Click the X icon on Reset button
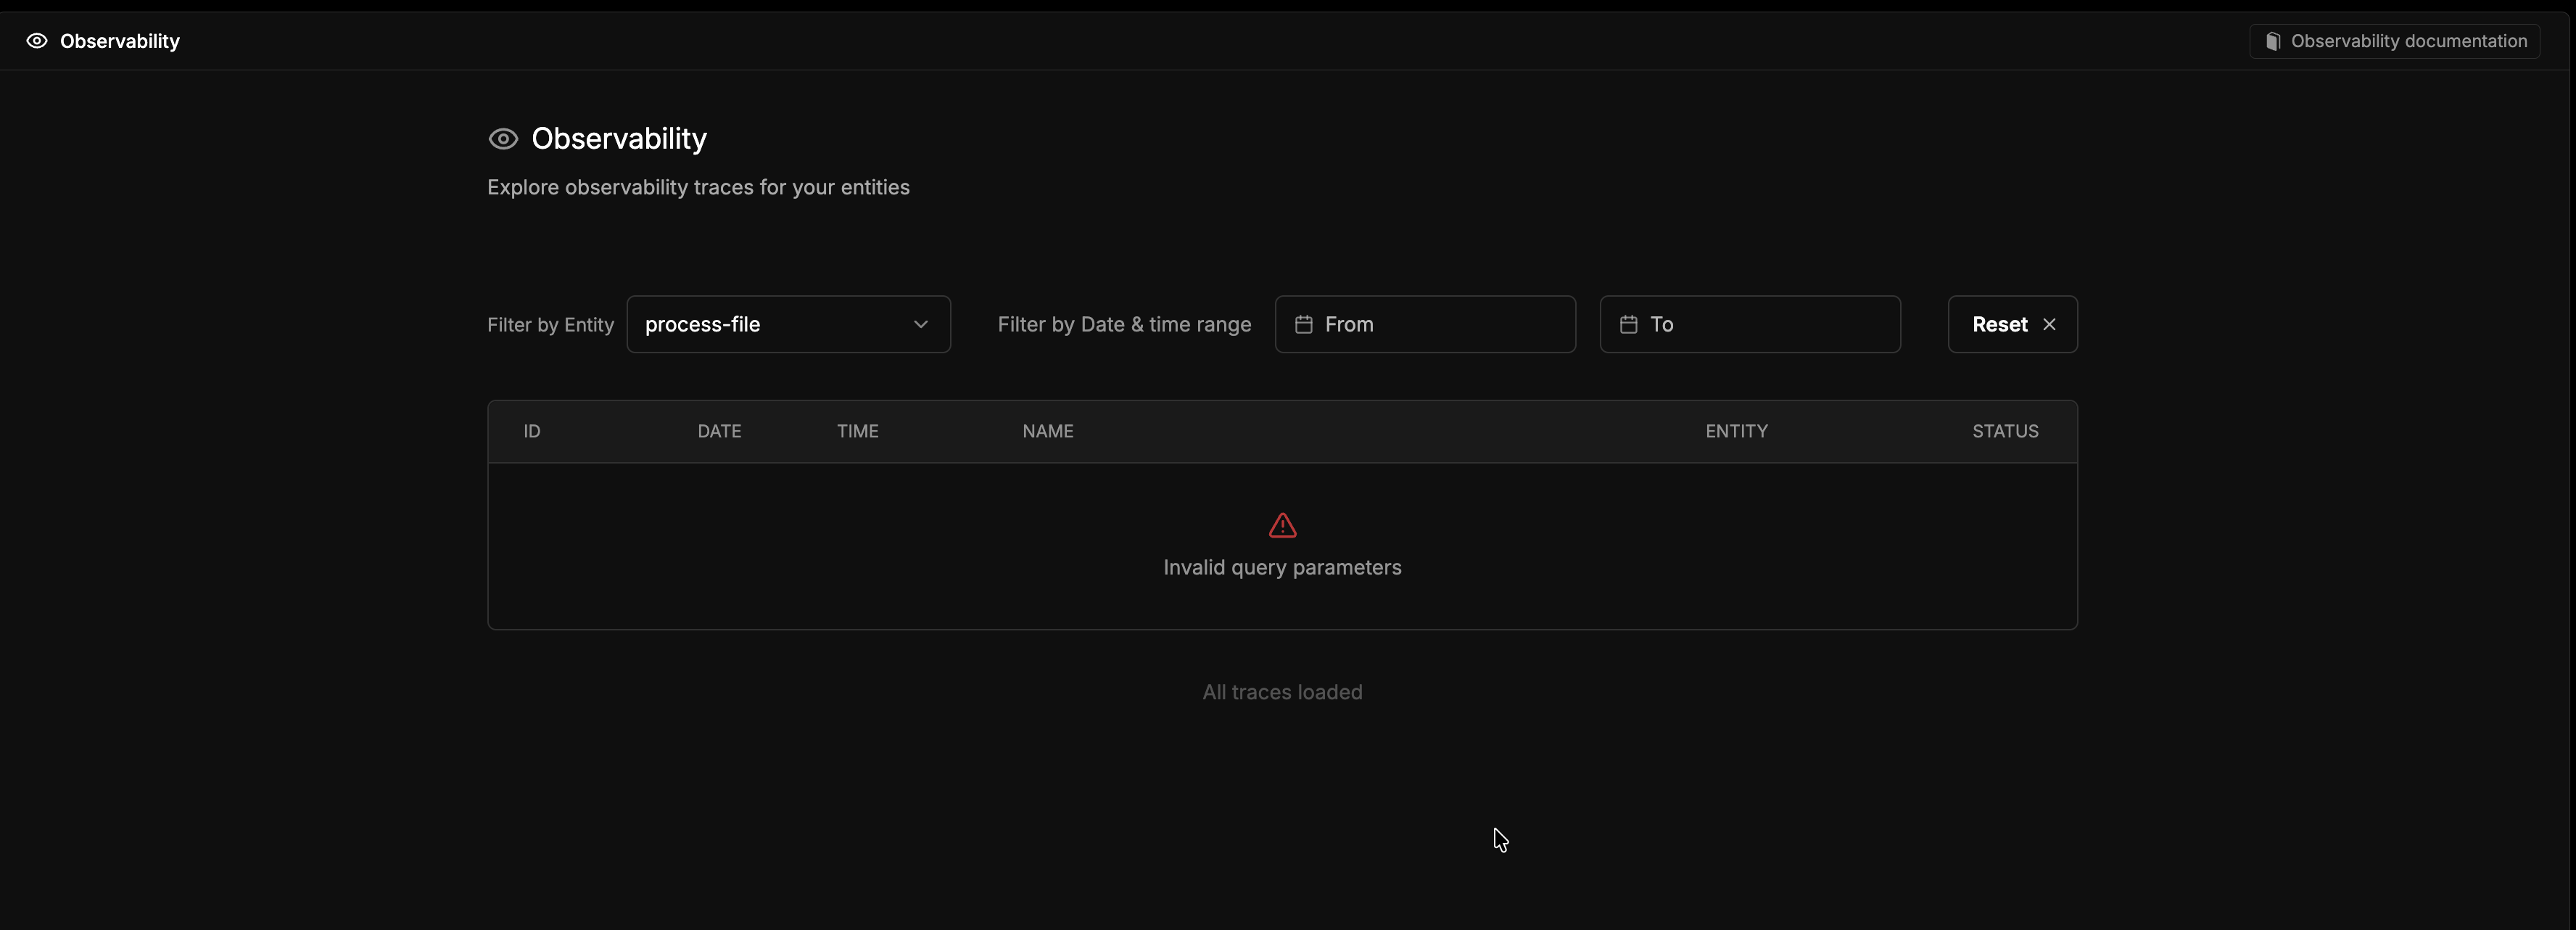This screenshot has height=930, width=2576. tap(2049, 324)
